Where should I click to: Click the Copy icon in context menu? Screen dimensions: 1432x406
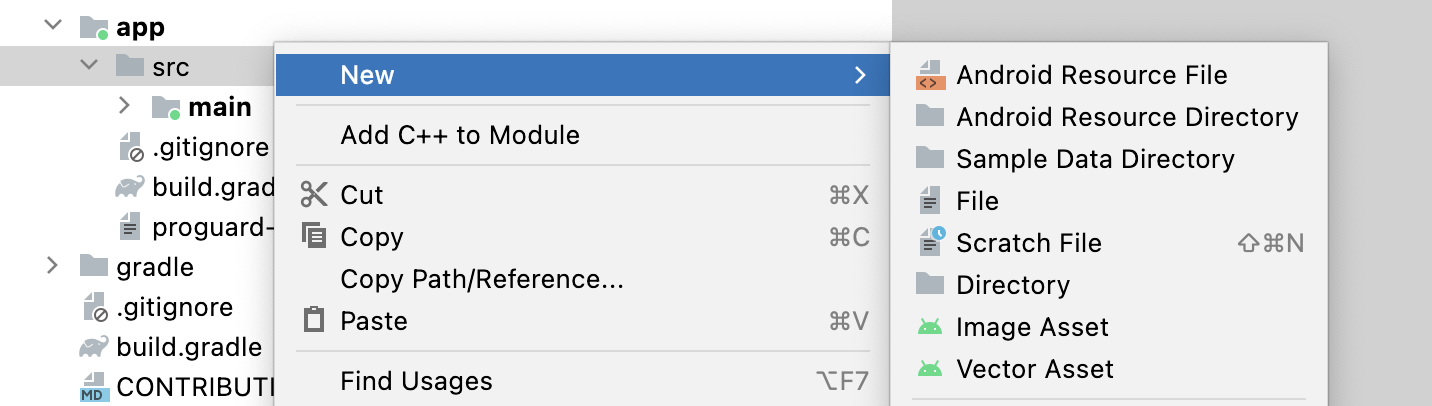coord(314,237)
